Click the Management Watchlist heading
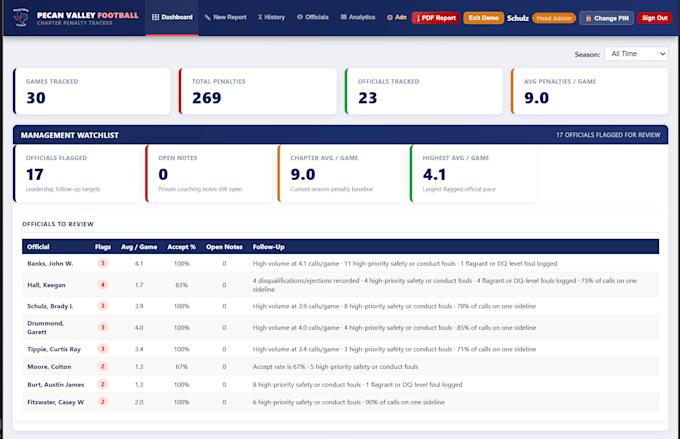680x439 pixels. 70,135
